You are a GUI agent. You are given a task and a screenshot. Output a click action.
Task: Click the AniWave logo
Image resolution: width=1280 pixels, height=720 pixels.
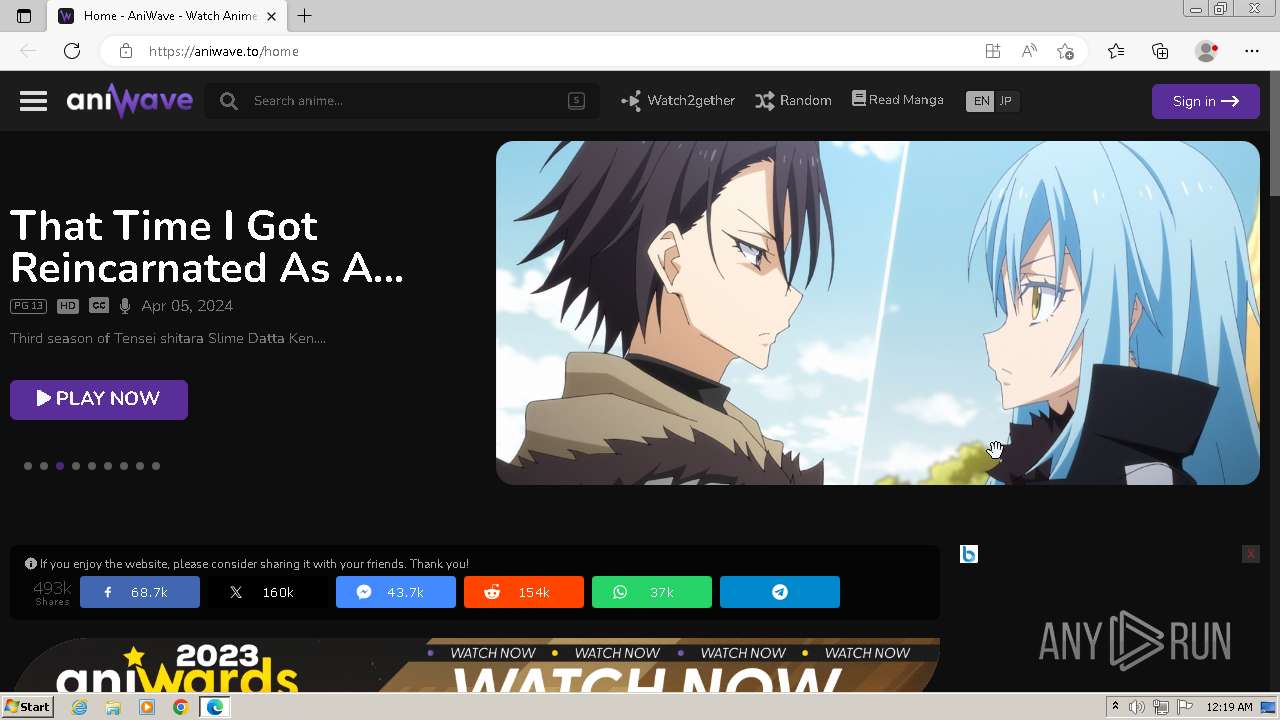pos(129,100)
